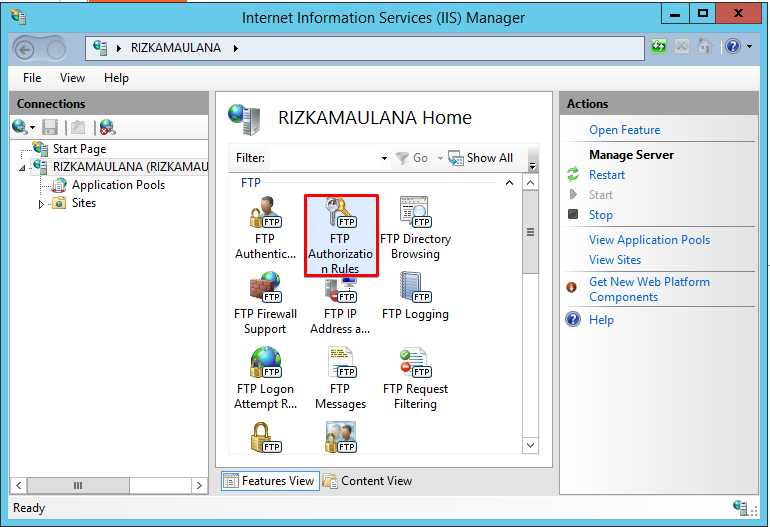Click the Restart server link
The width and height of the screenshot is (770, 527).
(607, 175)
